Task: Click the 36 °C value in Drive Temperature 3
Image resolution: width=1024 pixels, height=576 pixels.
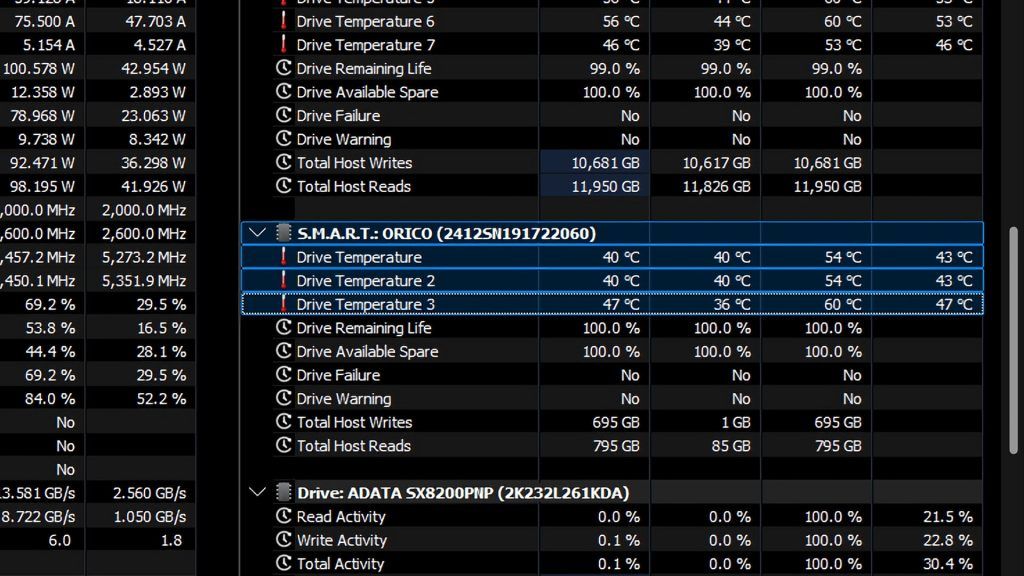Action: (x=731, y=304)
